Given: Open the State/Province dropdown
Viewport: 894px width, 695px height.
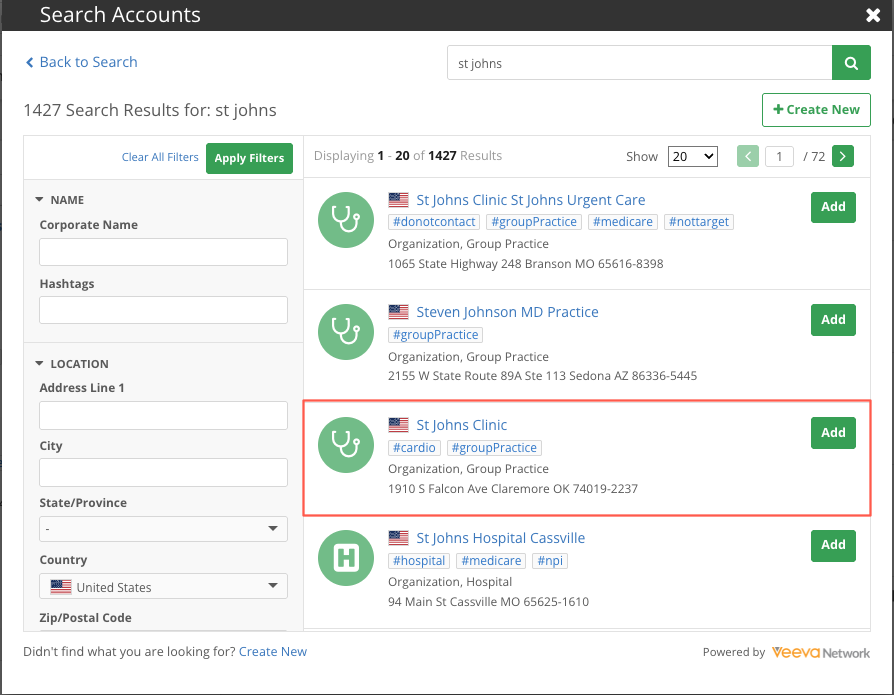Looking at the screenshot, I should (x=163, y=529).
